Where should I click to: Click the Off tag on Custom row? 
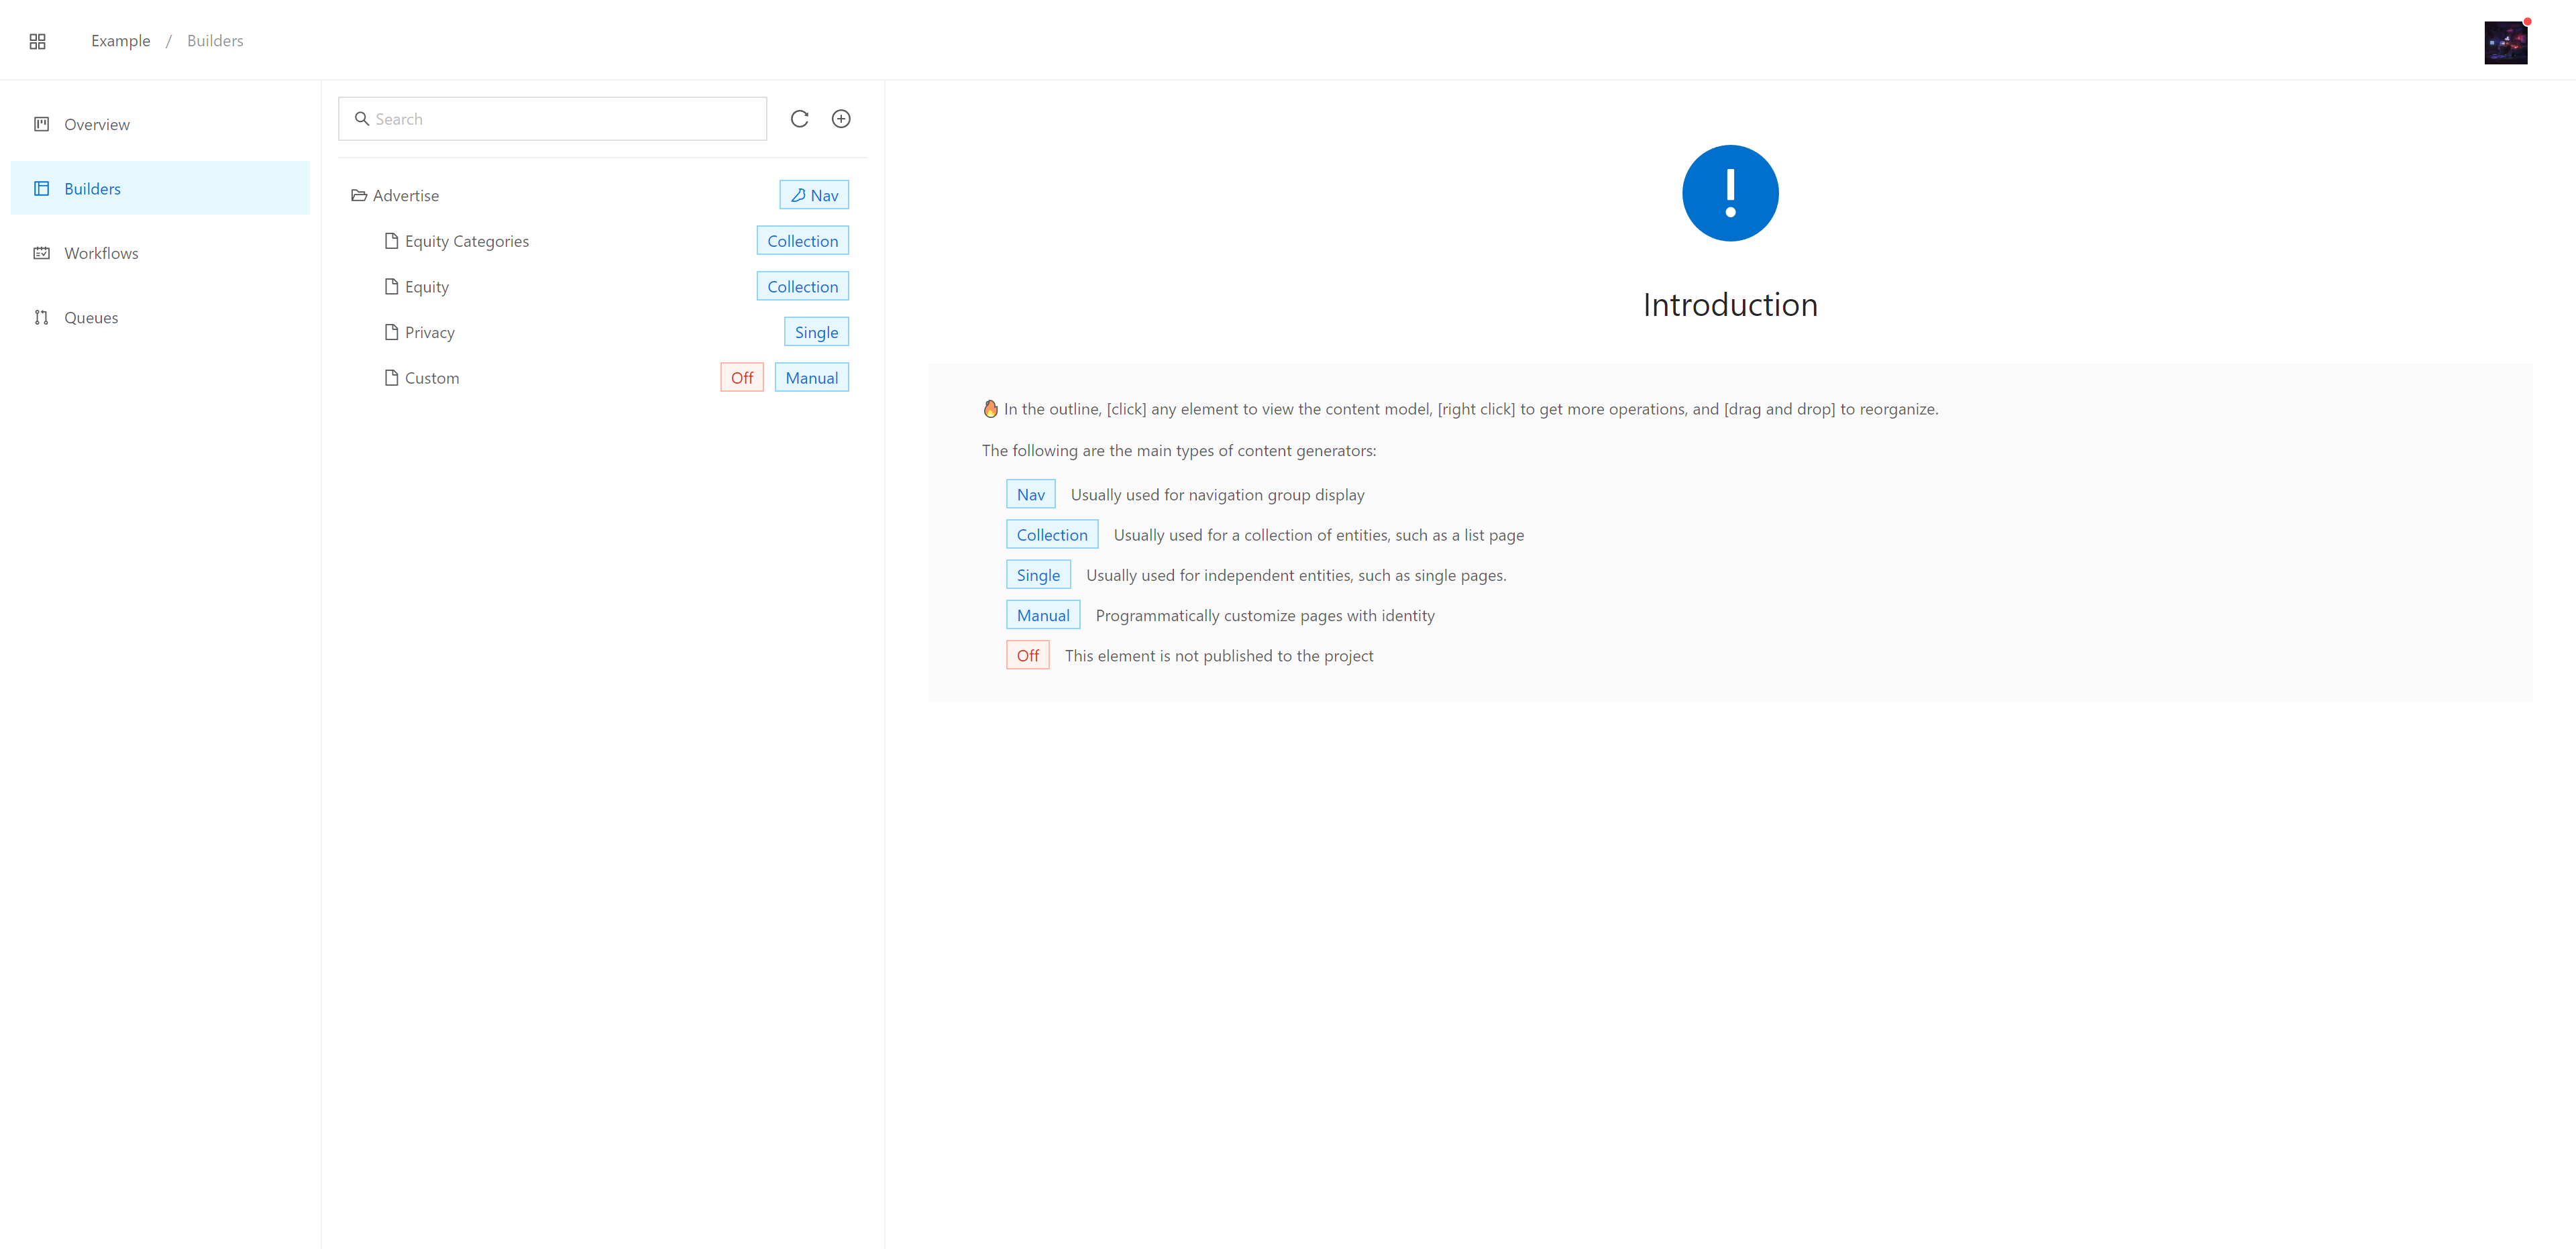coord(742,378)
